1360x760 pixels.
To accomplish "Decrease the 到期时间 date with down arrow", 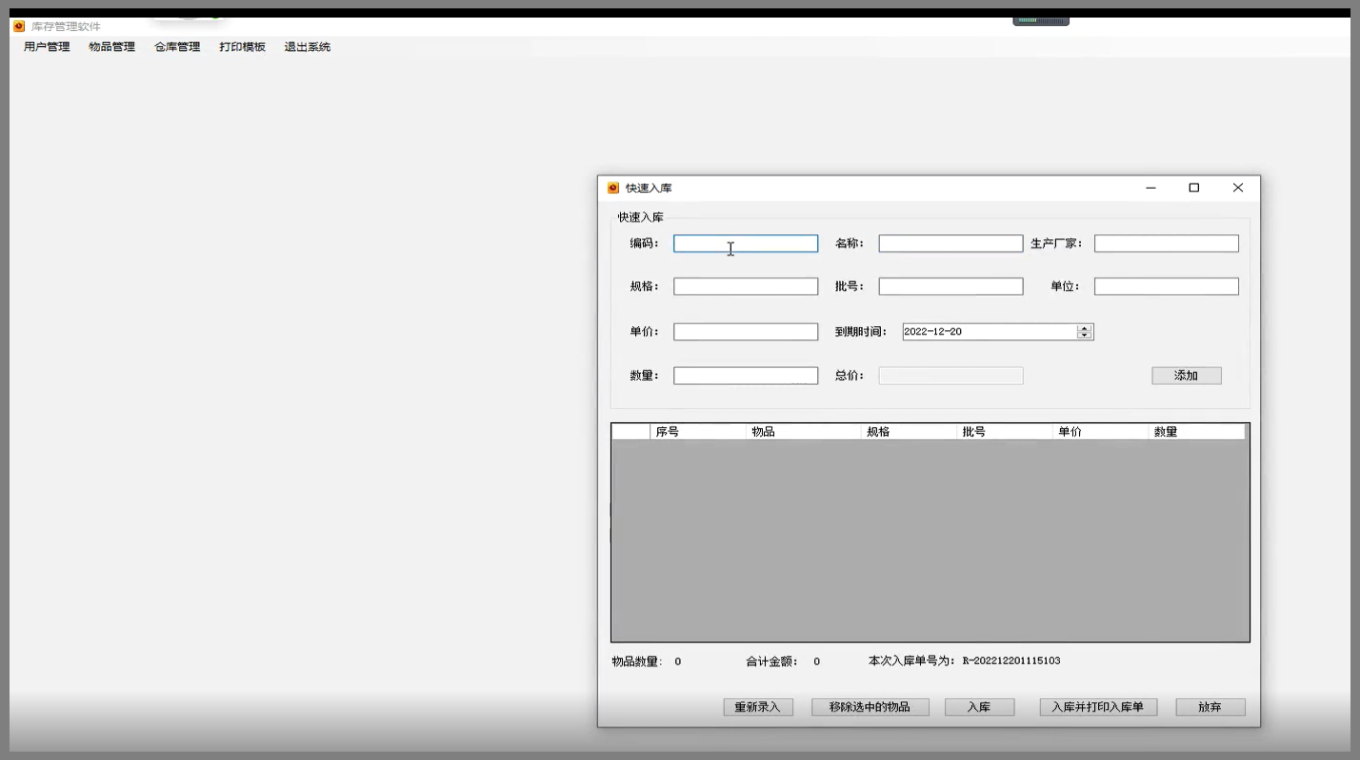I will pos(1085,336).
